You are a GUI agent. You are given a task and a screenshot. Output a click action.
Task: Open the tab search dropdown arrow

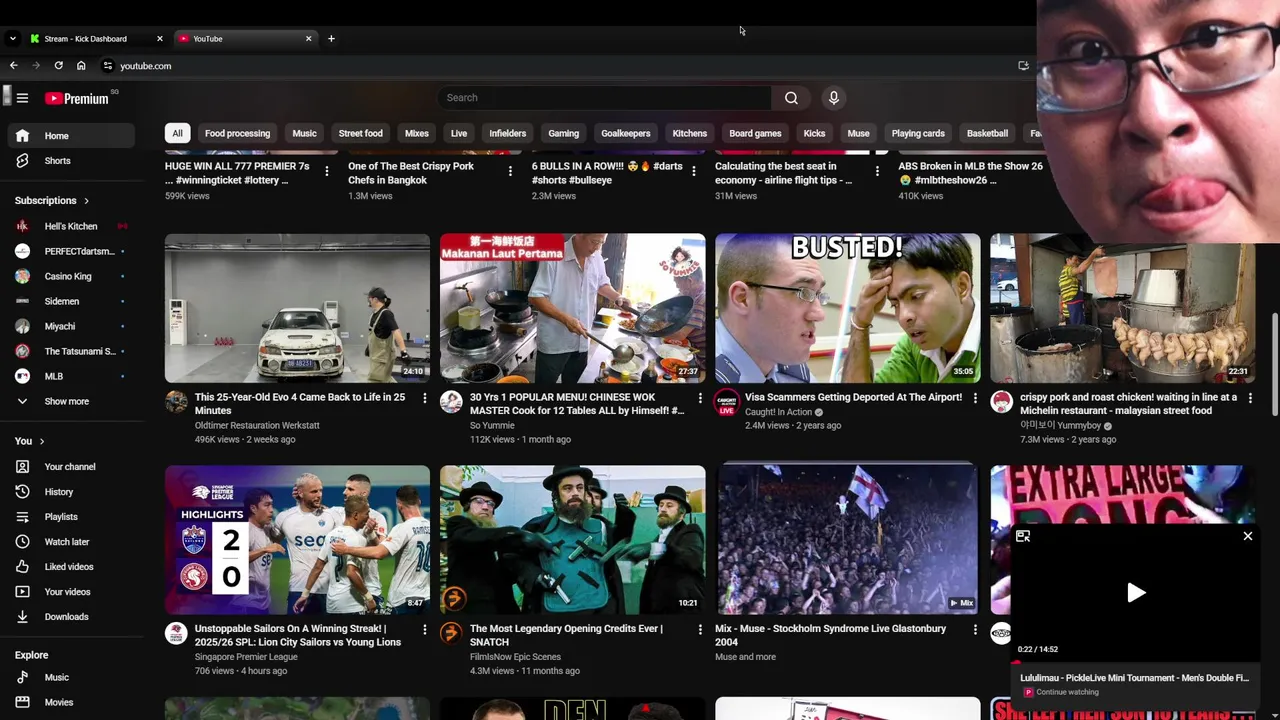12,39
